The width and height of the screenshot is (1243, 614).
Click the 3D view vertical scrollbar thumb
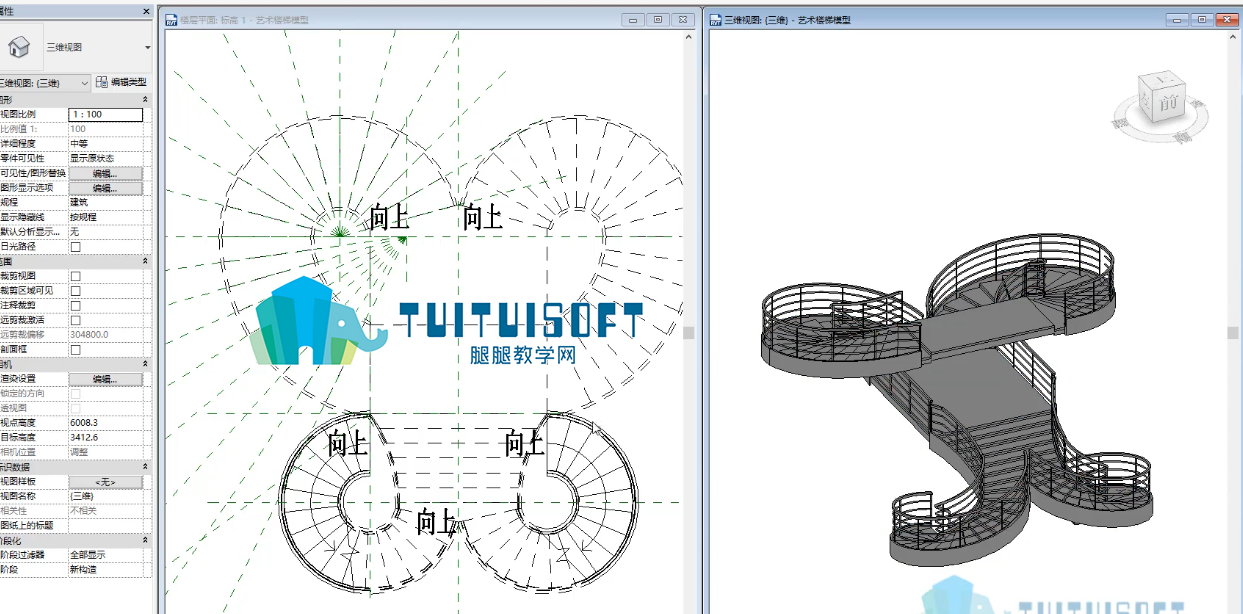[x=1233, y=333]
